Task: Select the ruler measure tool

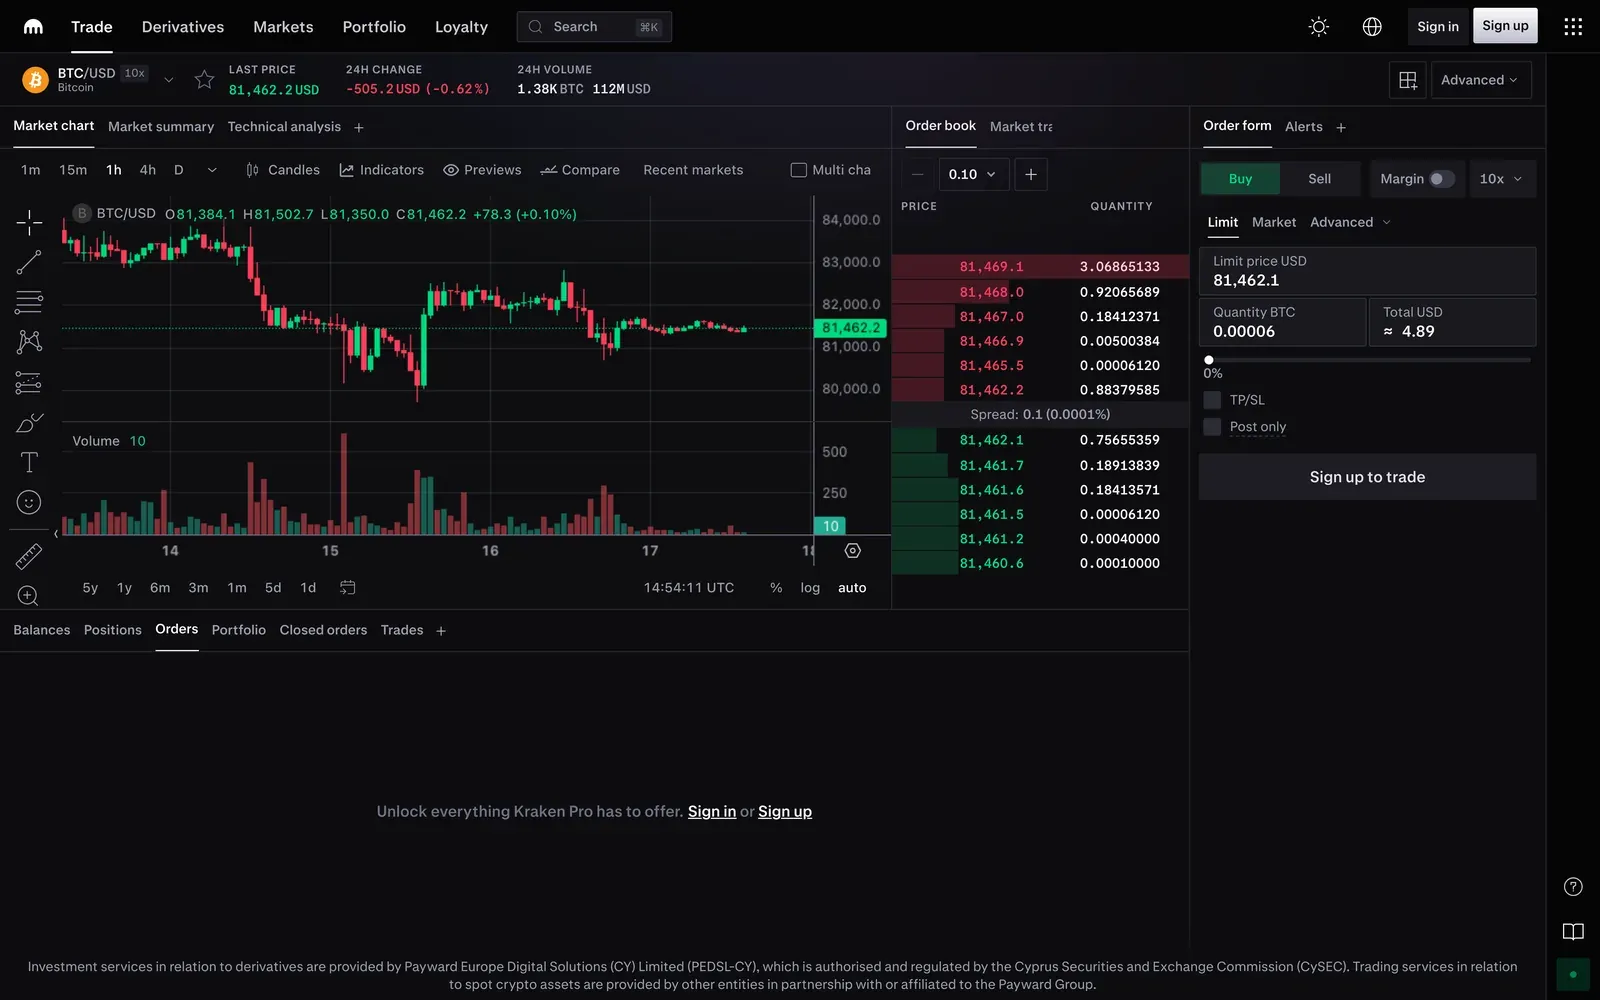Action: coord(29,556)
